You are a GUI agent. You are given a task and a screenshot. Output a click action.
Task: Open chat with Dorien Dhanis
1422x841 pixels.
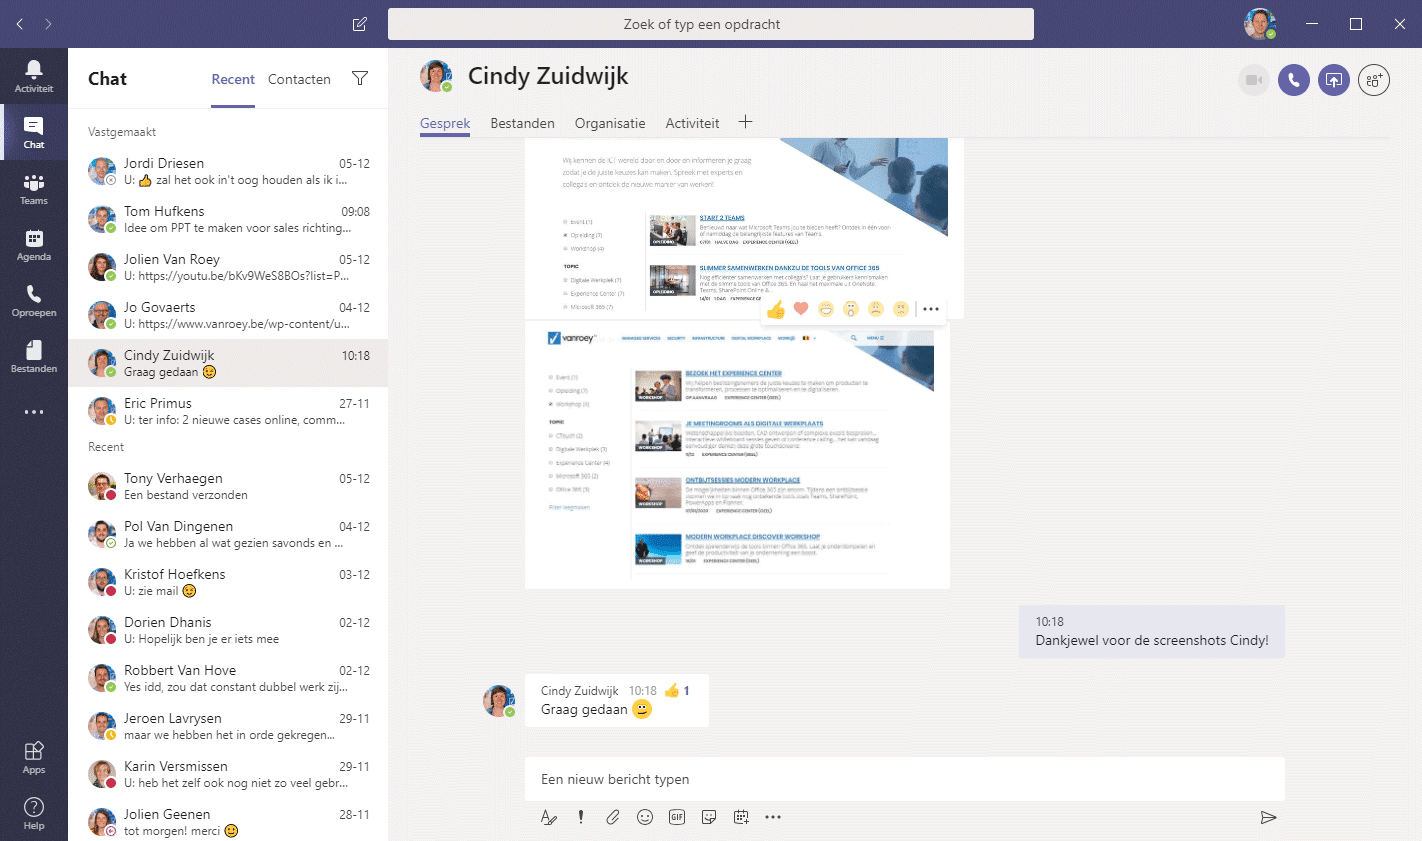228,630
